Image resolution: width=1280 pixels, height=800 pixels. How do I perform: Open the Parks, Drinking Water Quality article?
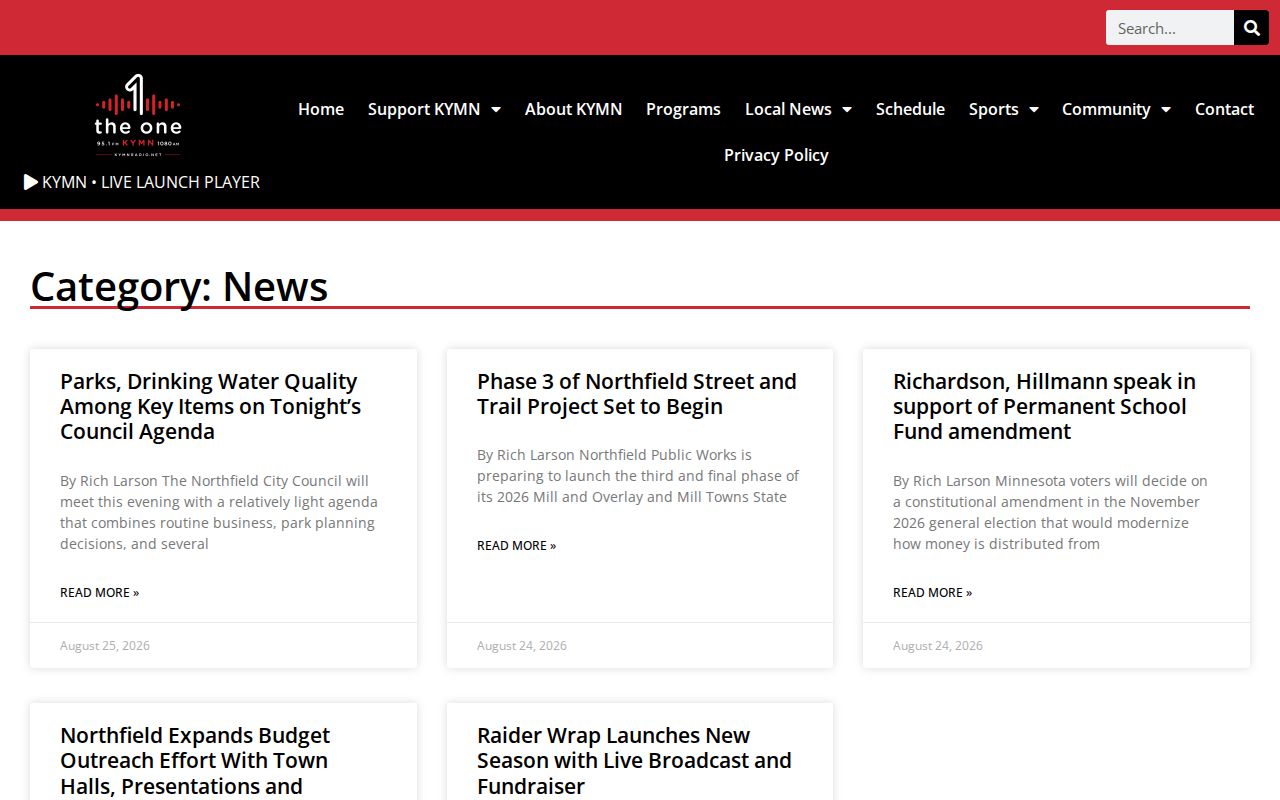click(x=210, y=406)
